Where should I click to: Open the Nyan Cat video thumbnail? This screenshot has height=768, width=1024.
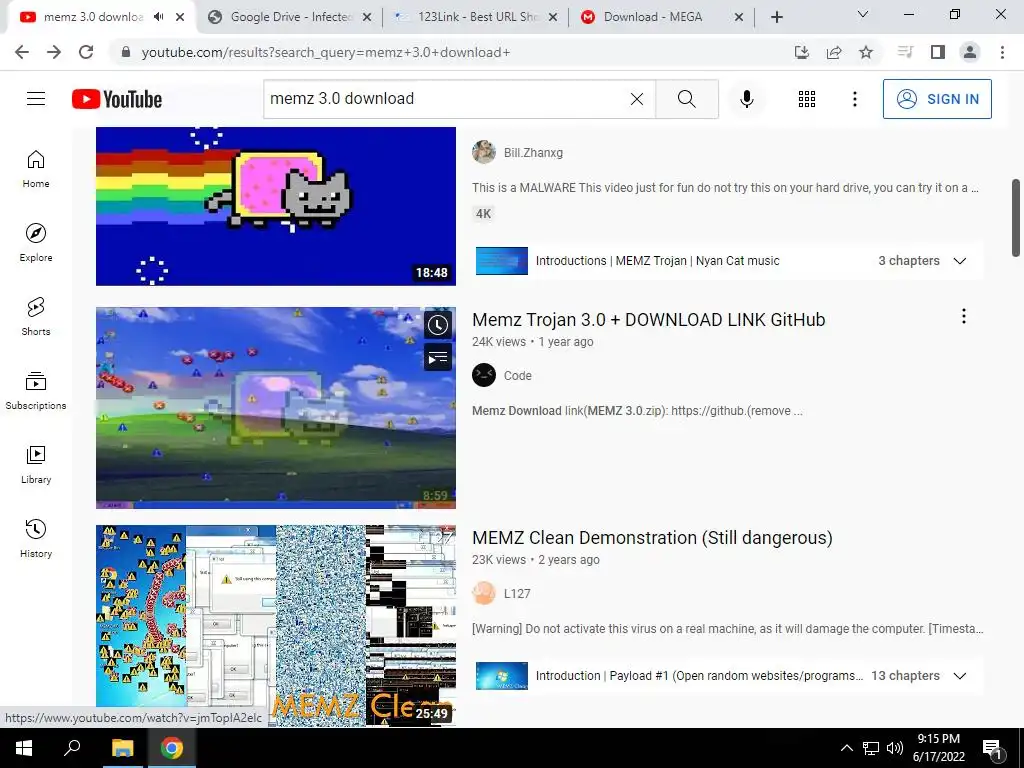point(276,206)
